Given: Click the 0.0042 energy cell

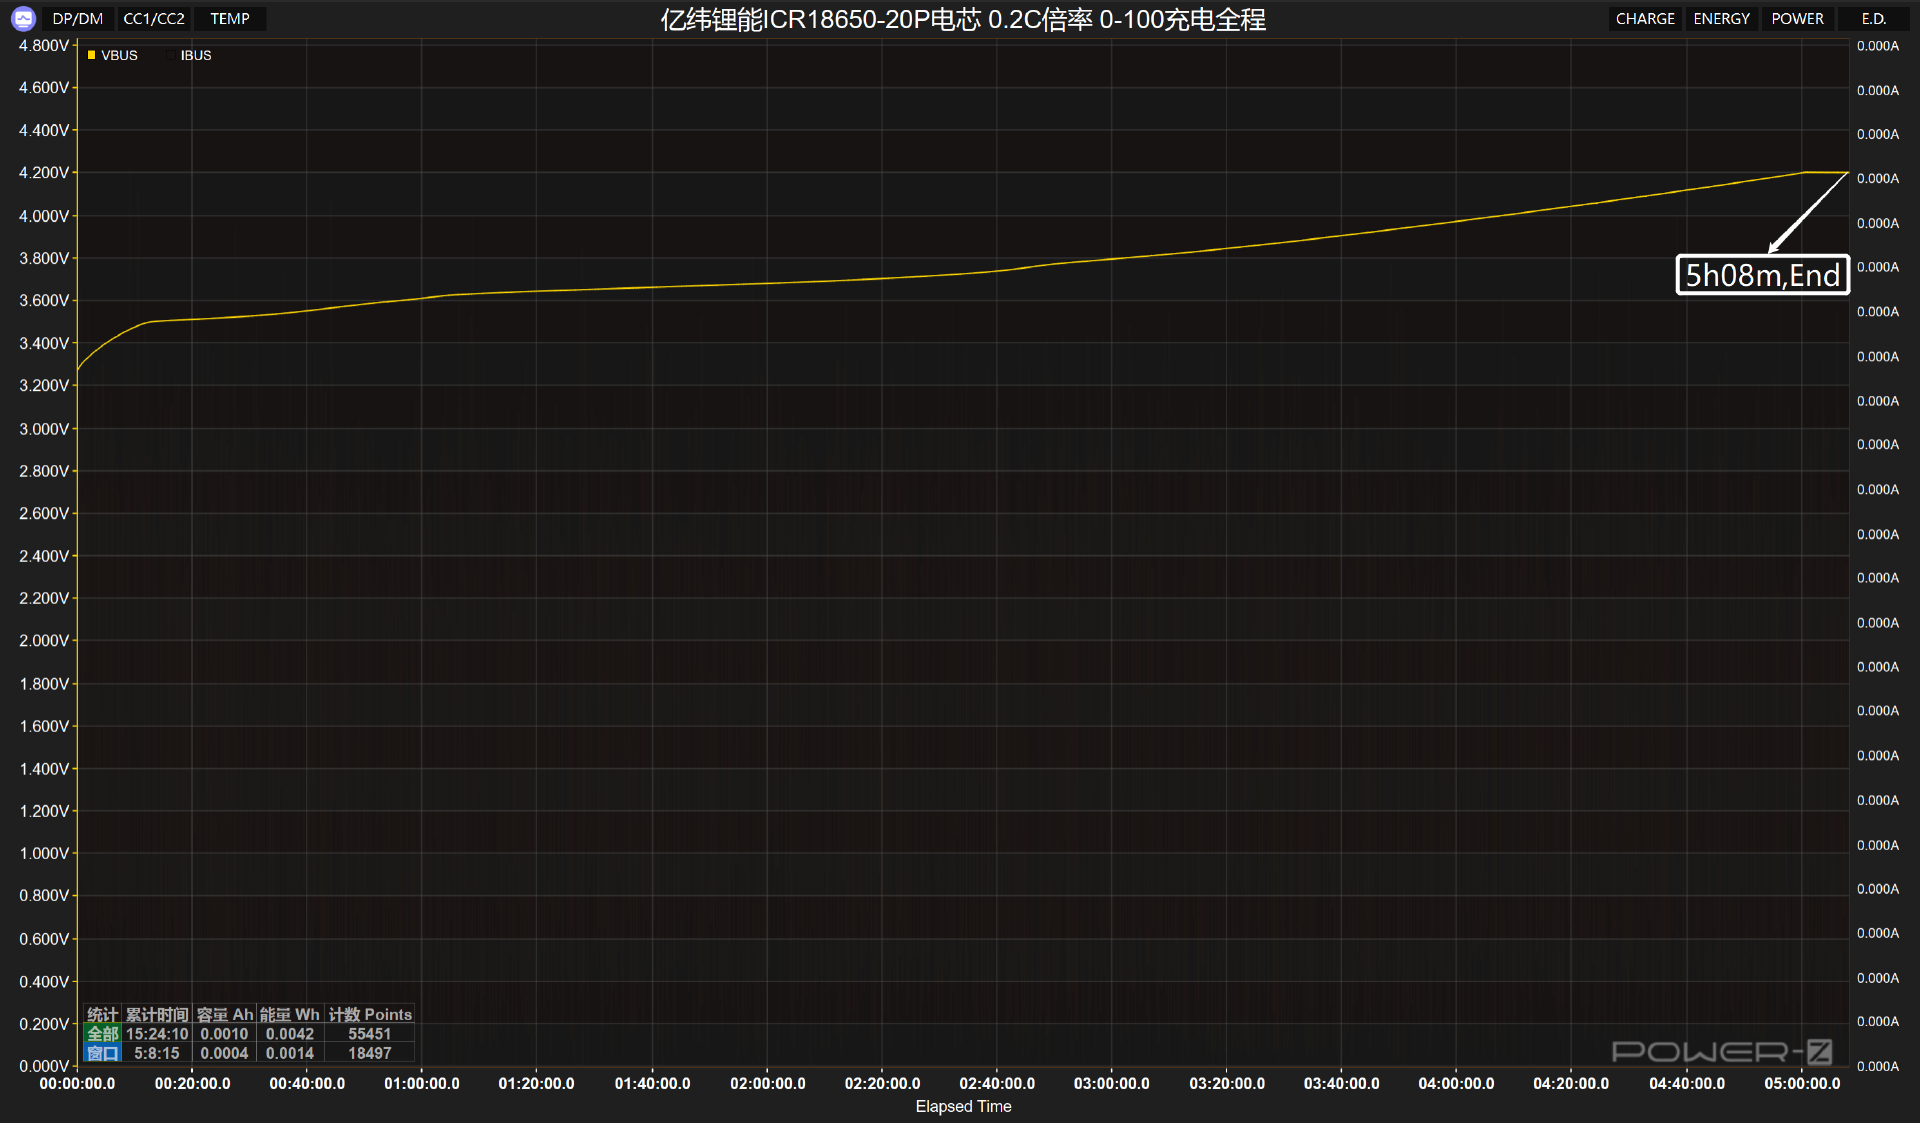Looking at the screenshot, I should click(x=290, y=1034).
